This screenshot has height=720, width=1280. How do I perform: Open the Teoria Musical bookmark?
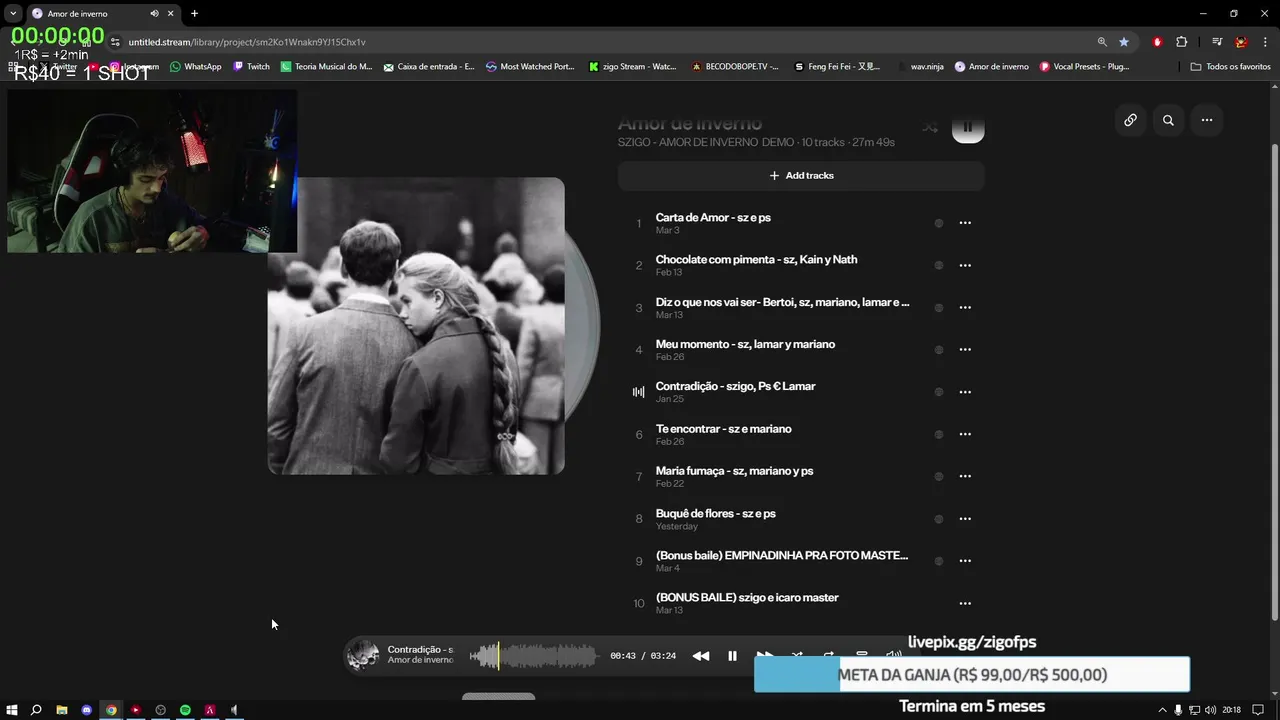[x=327, y=67]
